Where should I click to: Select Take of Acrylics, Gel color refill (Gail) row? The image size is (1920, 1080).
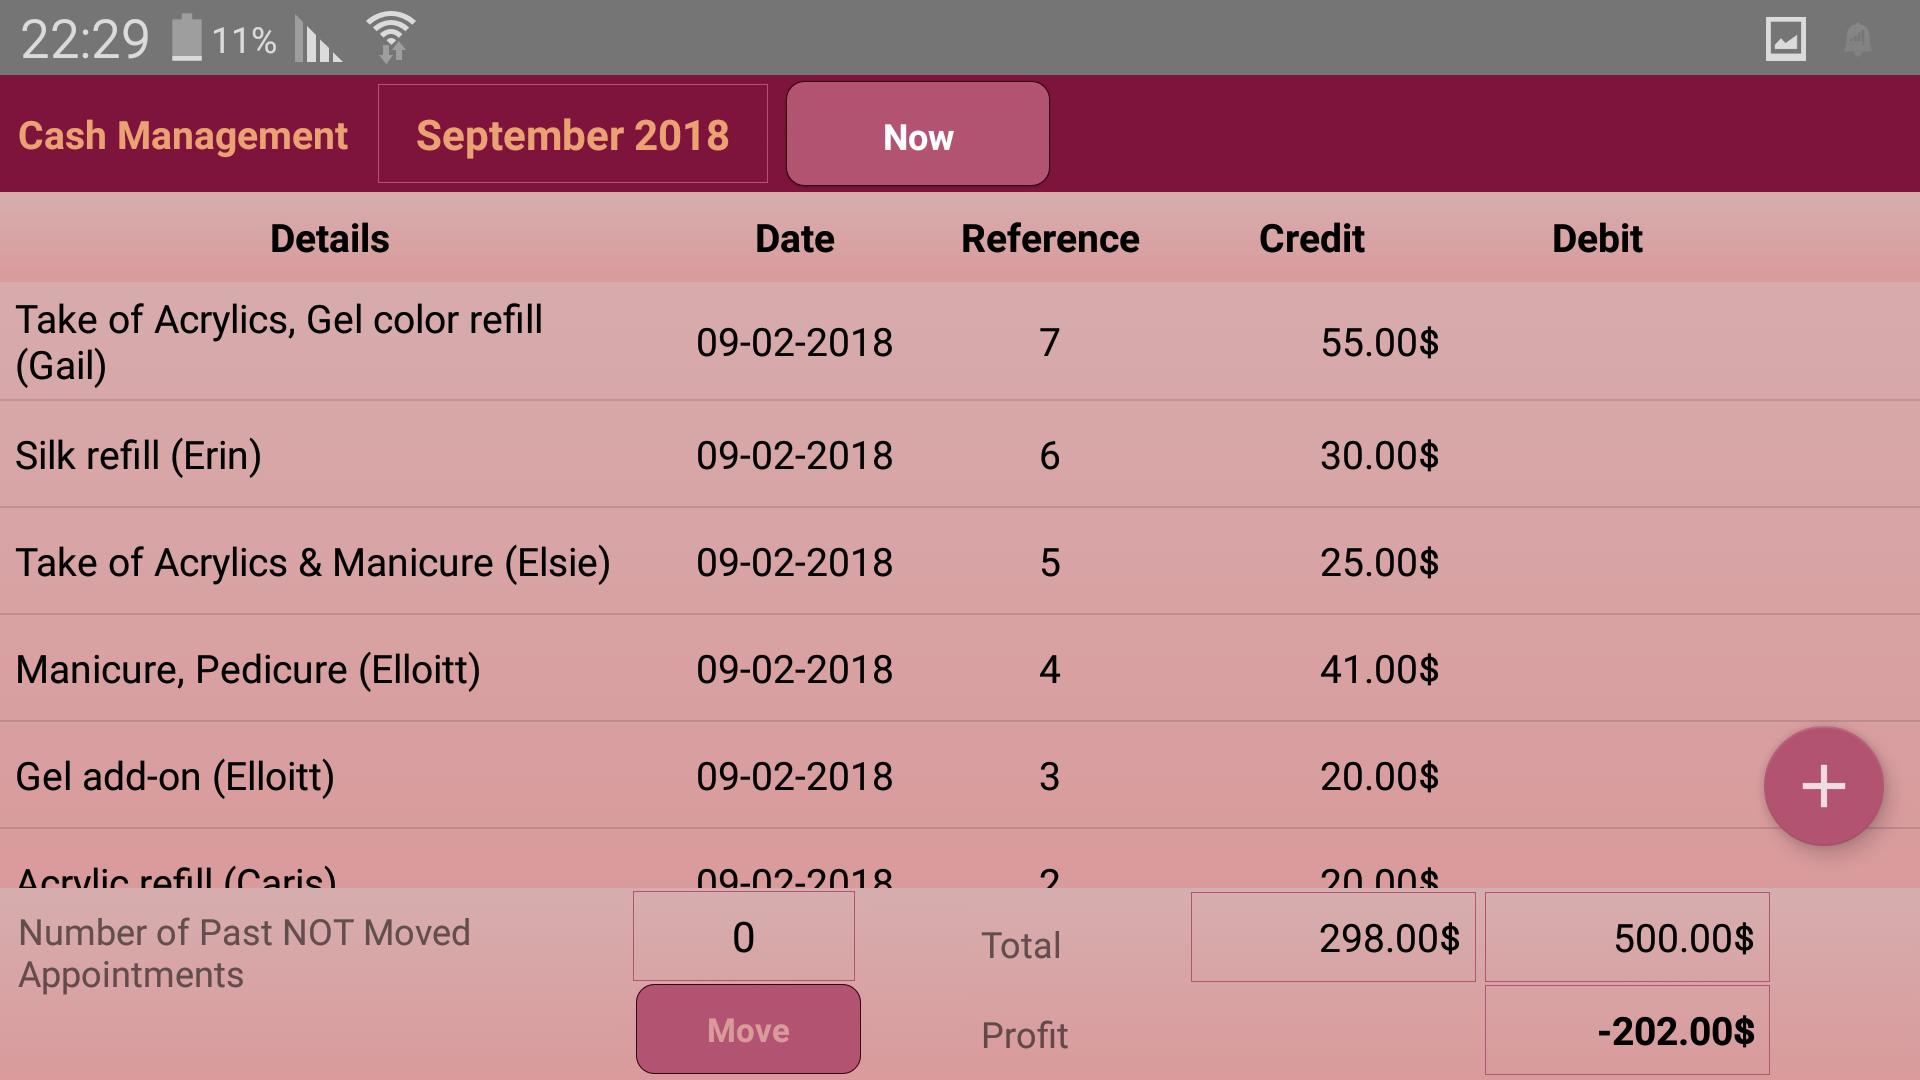click(x=960, y=342)
